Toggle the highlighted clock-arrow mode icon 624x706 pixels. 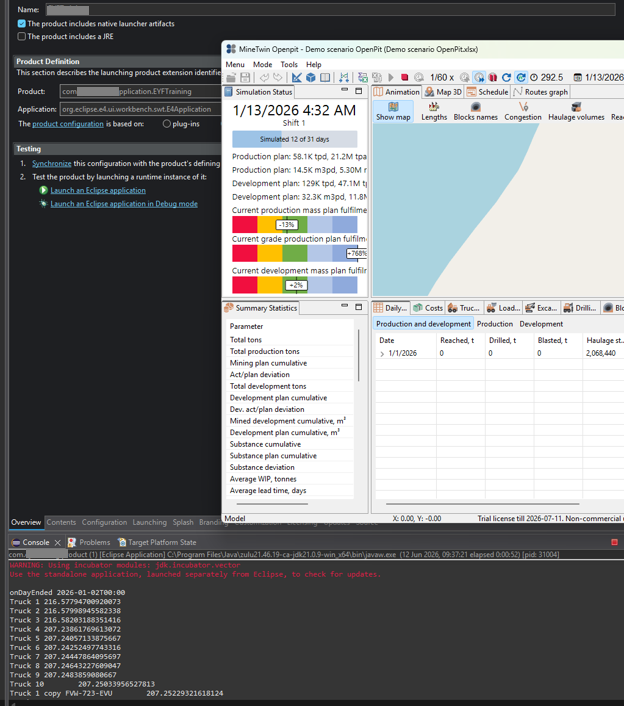point(479,77)
